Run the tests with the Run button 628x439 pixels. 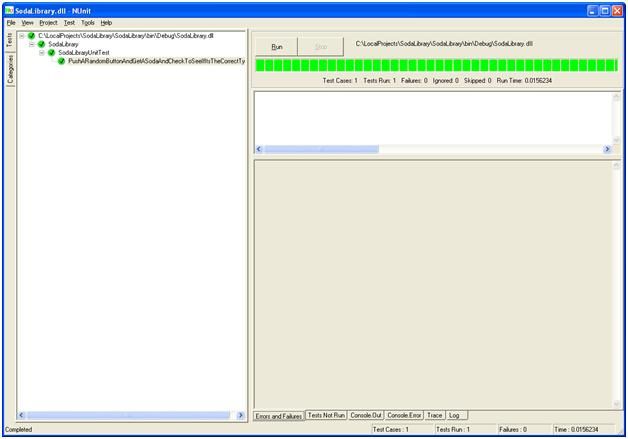[x=277, y=47]
